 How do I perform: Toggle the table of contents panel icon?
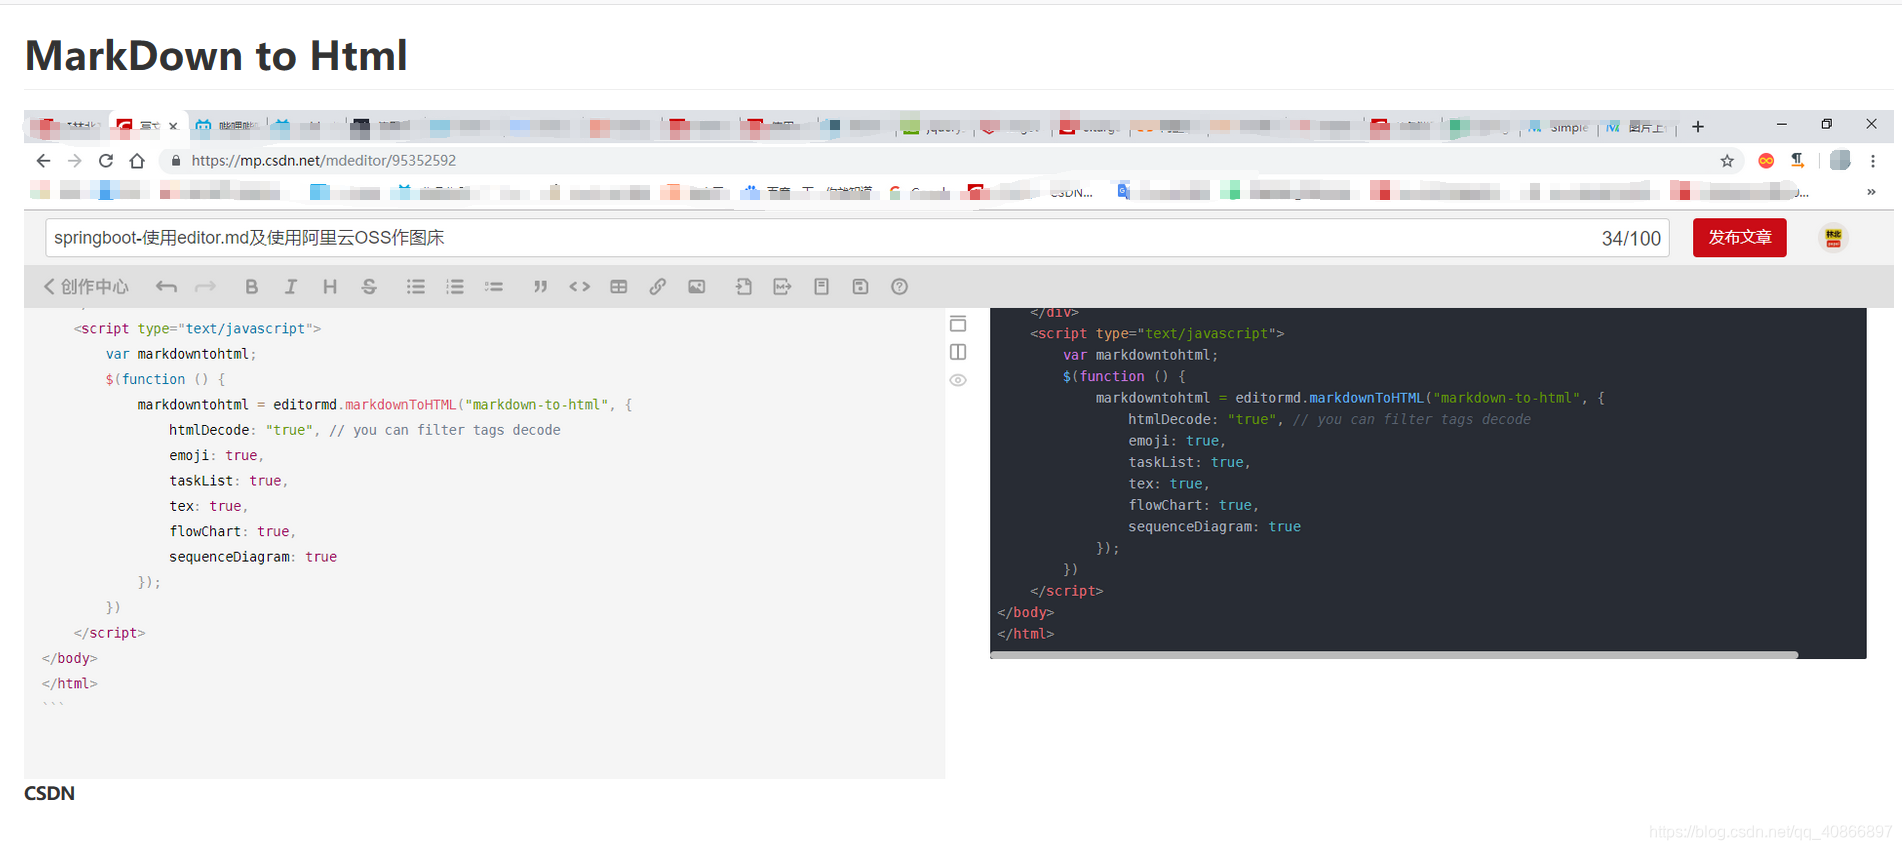tap(958, 324)
